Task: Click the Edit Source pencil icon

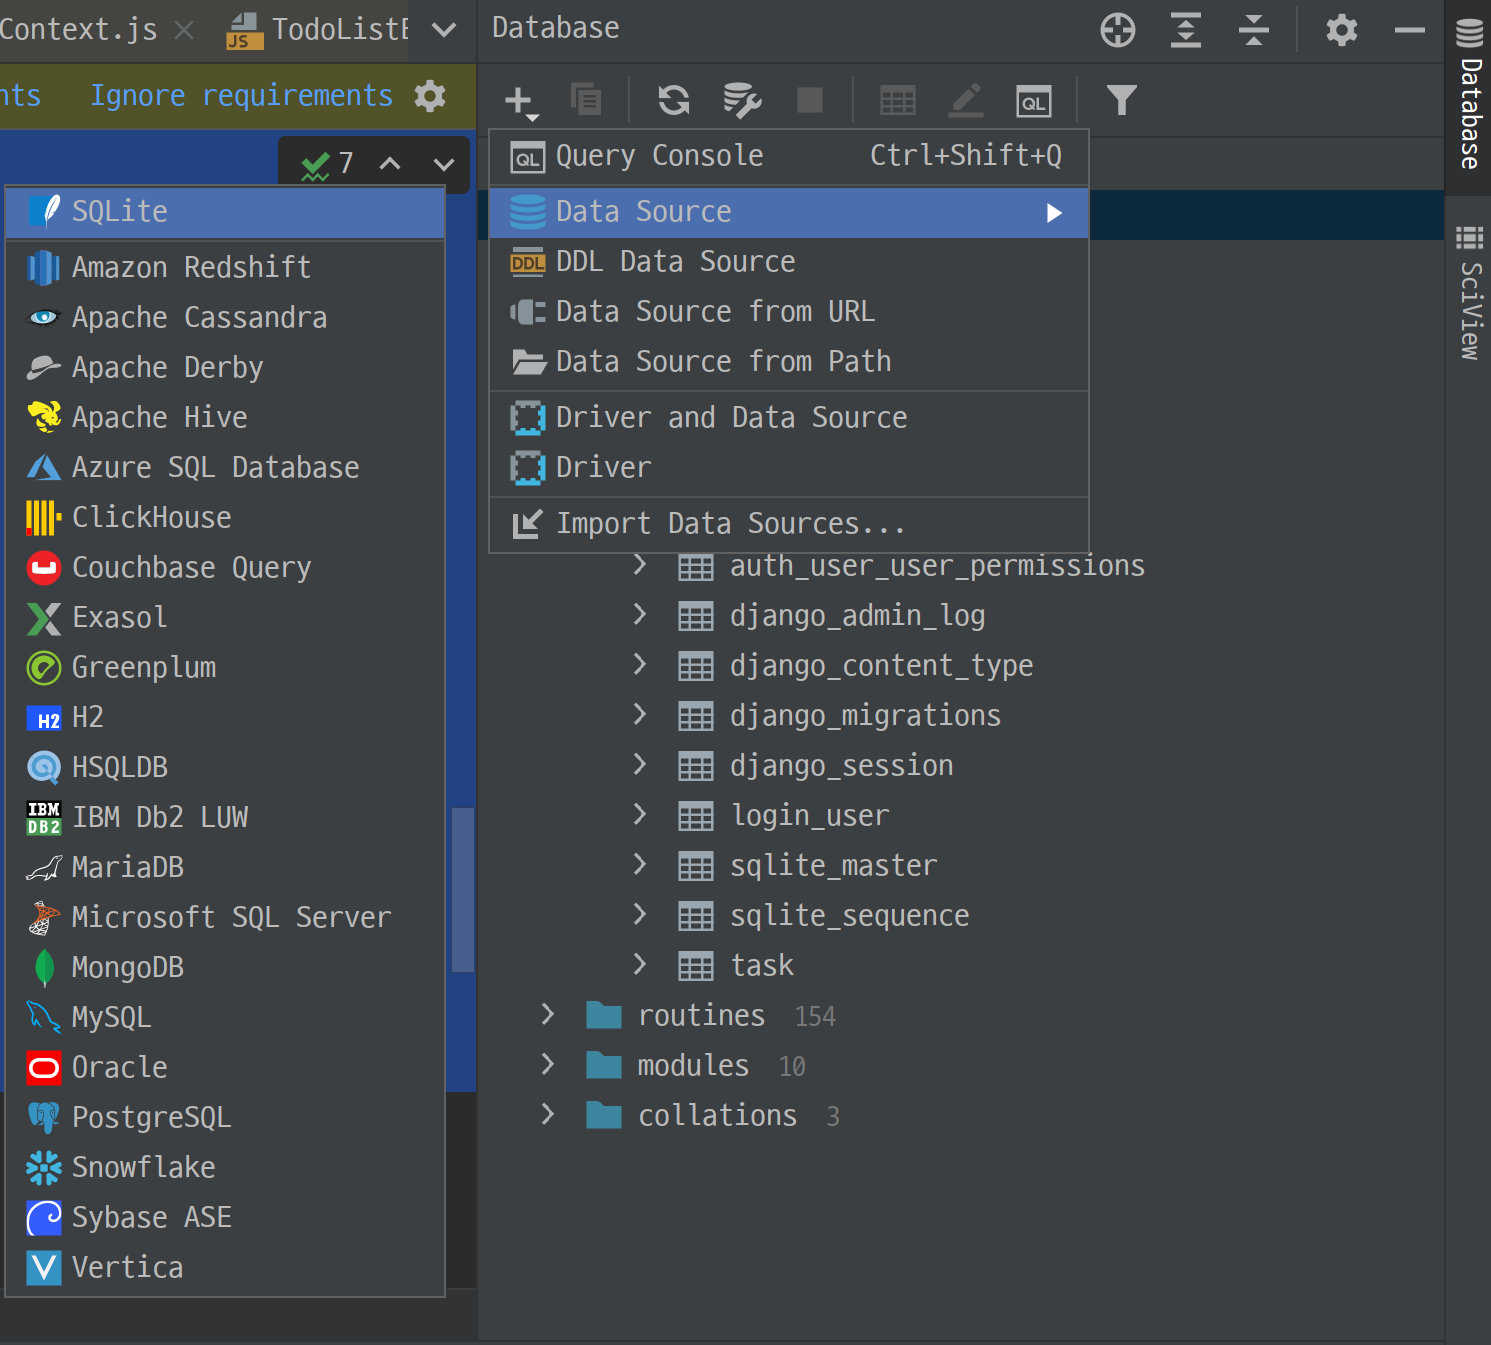Action: click(x=965, y=100)
